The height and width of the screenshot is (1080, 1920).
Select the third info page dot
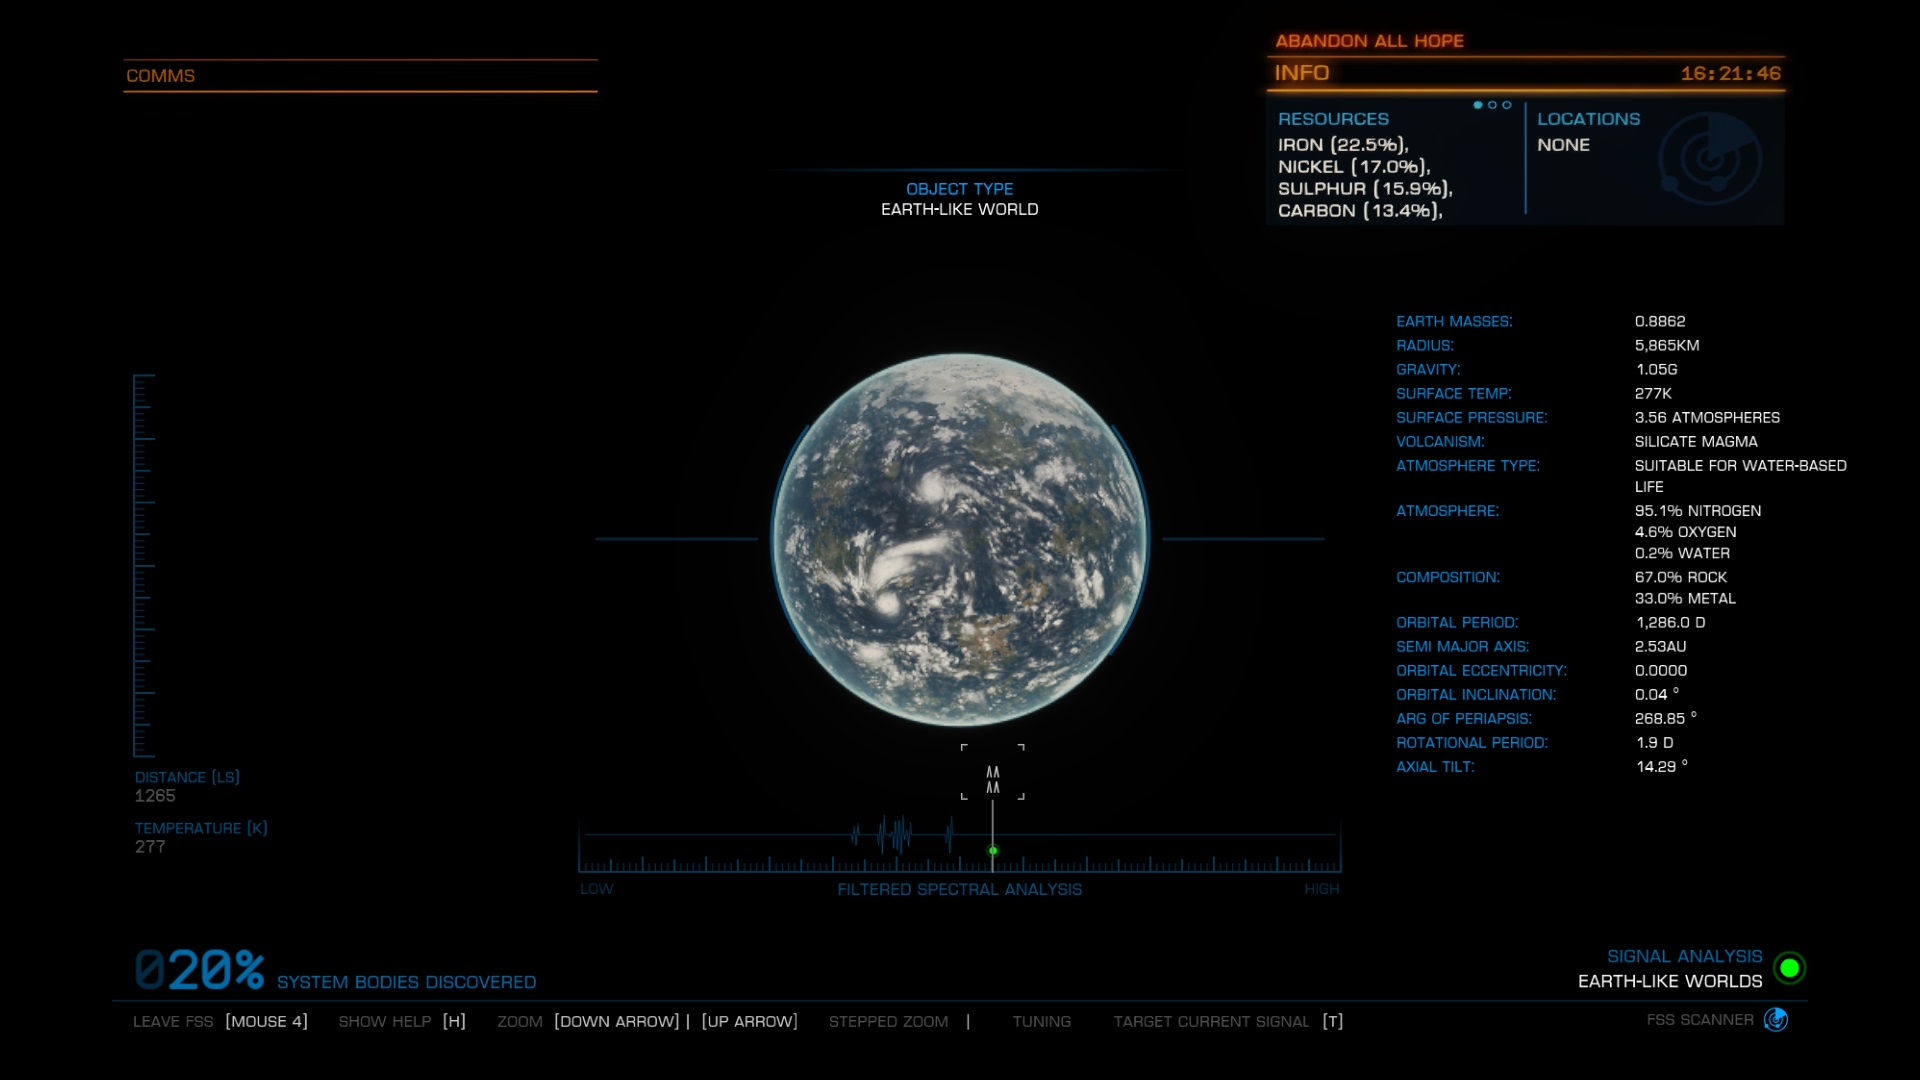point(1507,105)
